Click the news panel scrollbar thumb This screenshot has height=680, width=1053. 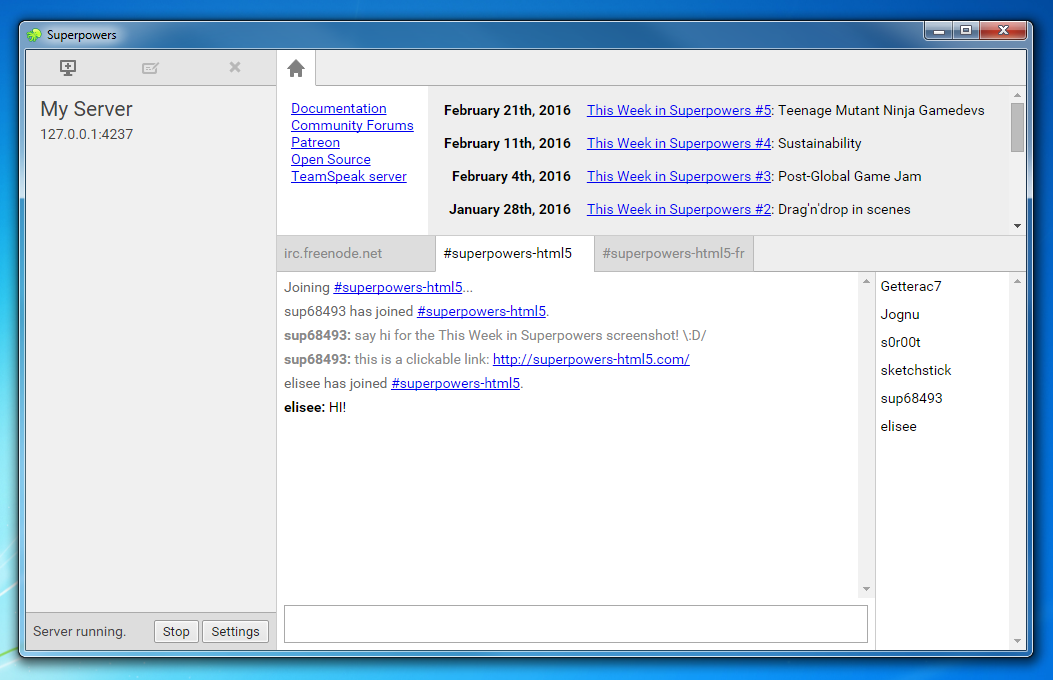point(1017,128)
